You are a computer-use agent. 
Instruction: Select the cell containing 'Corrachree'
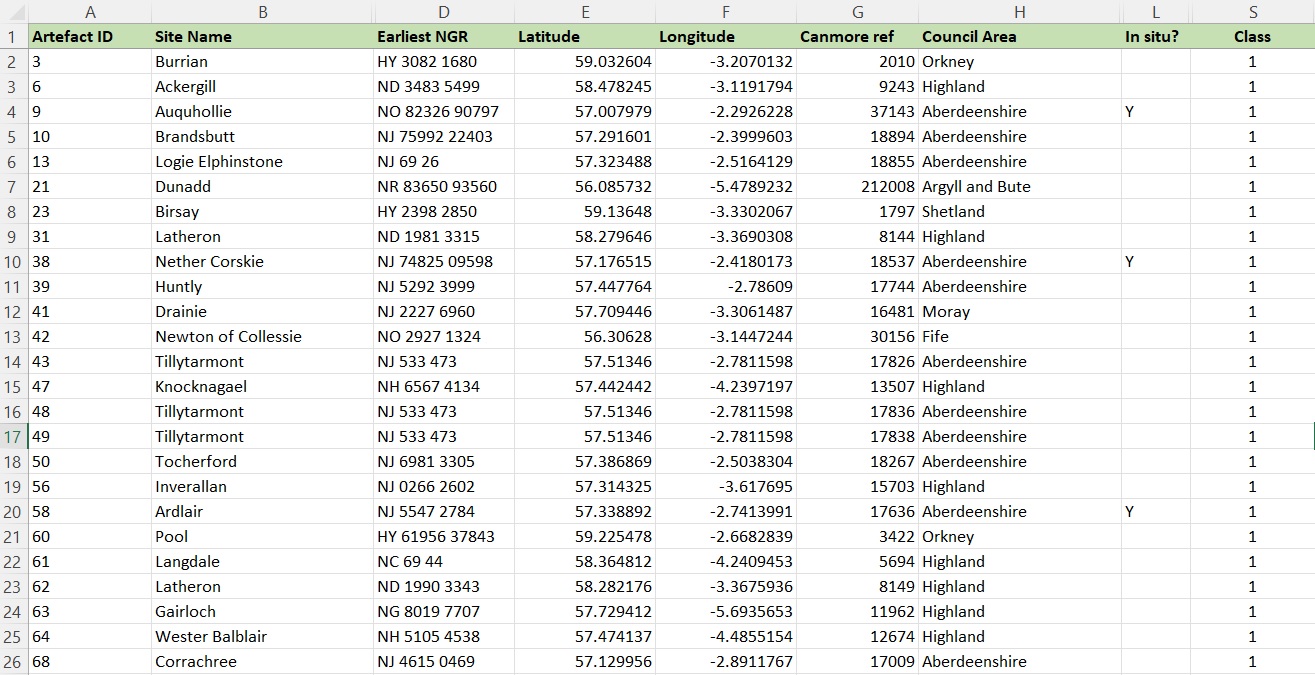262,662
